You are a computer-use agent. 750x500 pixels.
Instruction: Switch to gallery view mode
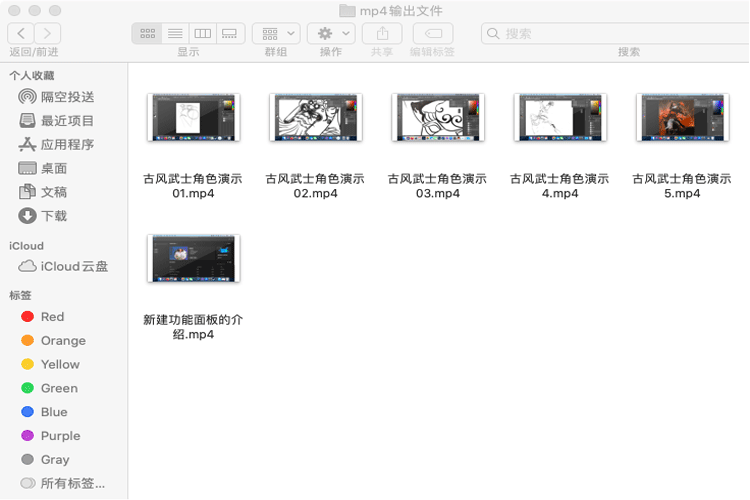[230, 33]
